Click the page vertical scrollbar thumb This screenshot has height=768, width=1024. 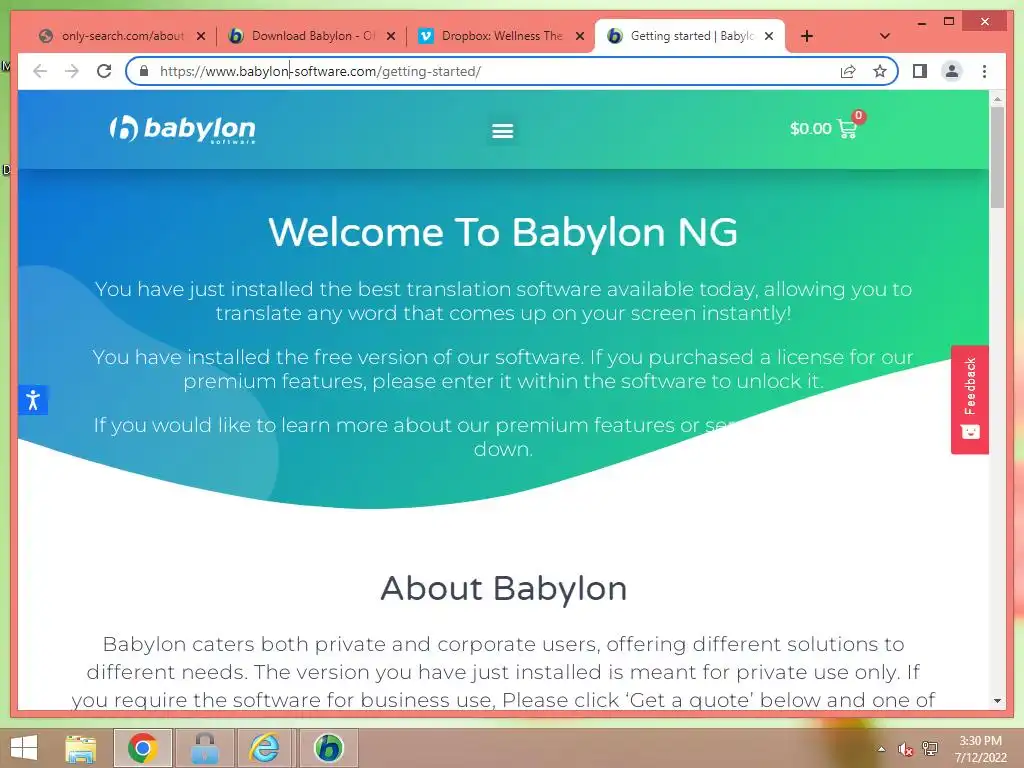pyautogui.click(x=997, y=157)
